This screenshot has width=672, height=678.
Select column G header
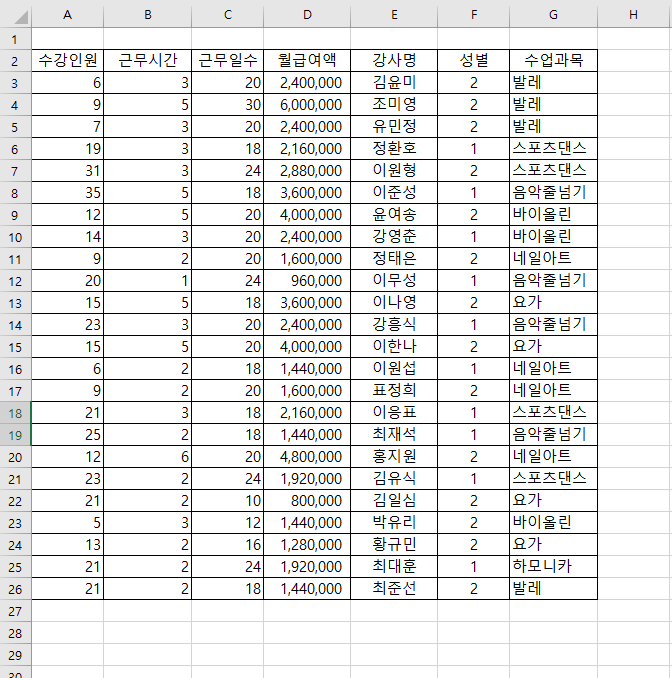click(x=553, y=15)
